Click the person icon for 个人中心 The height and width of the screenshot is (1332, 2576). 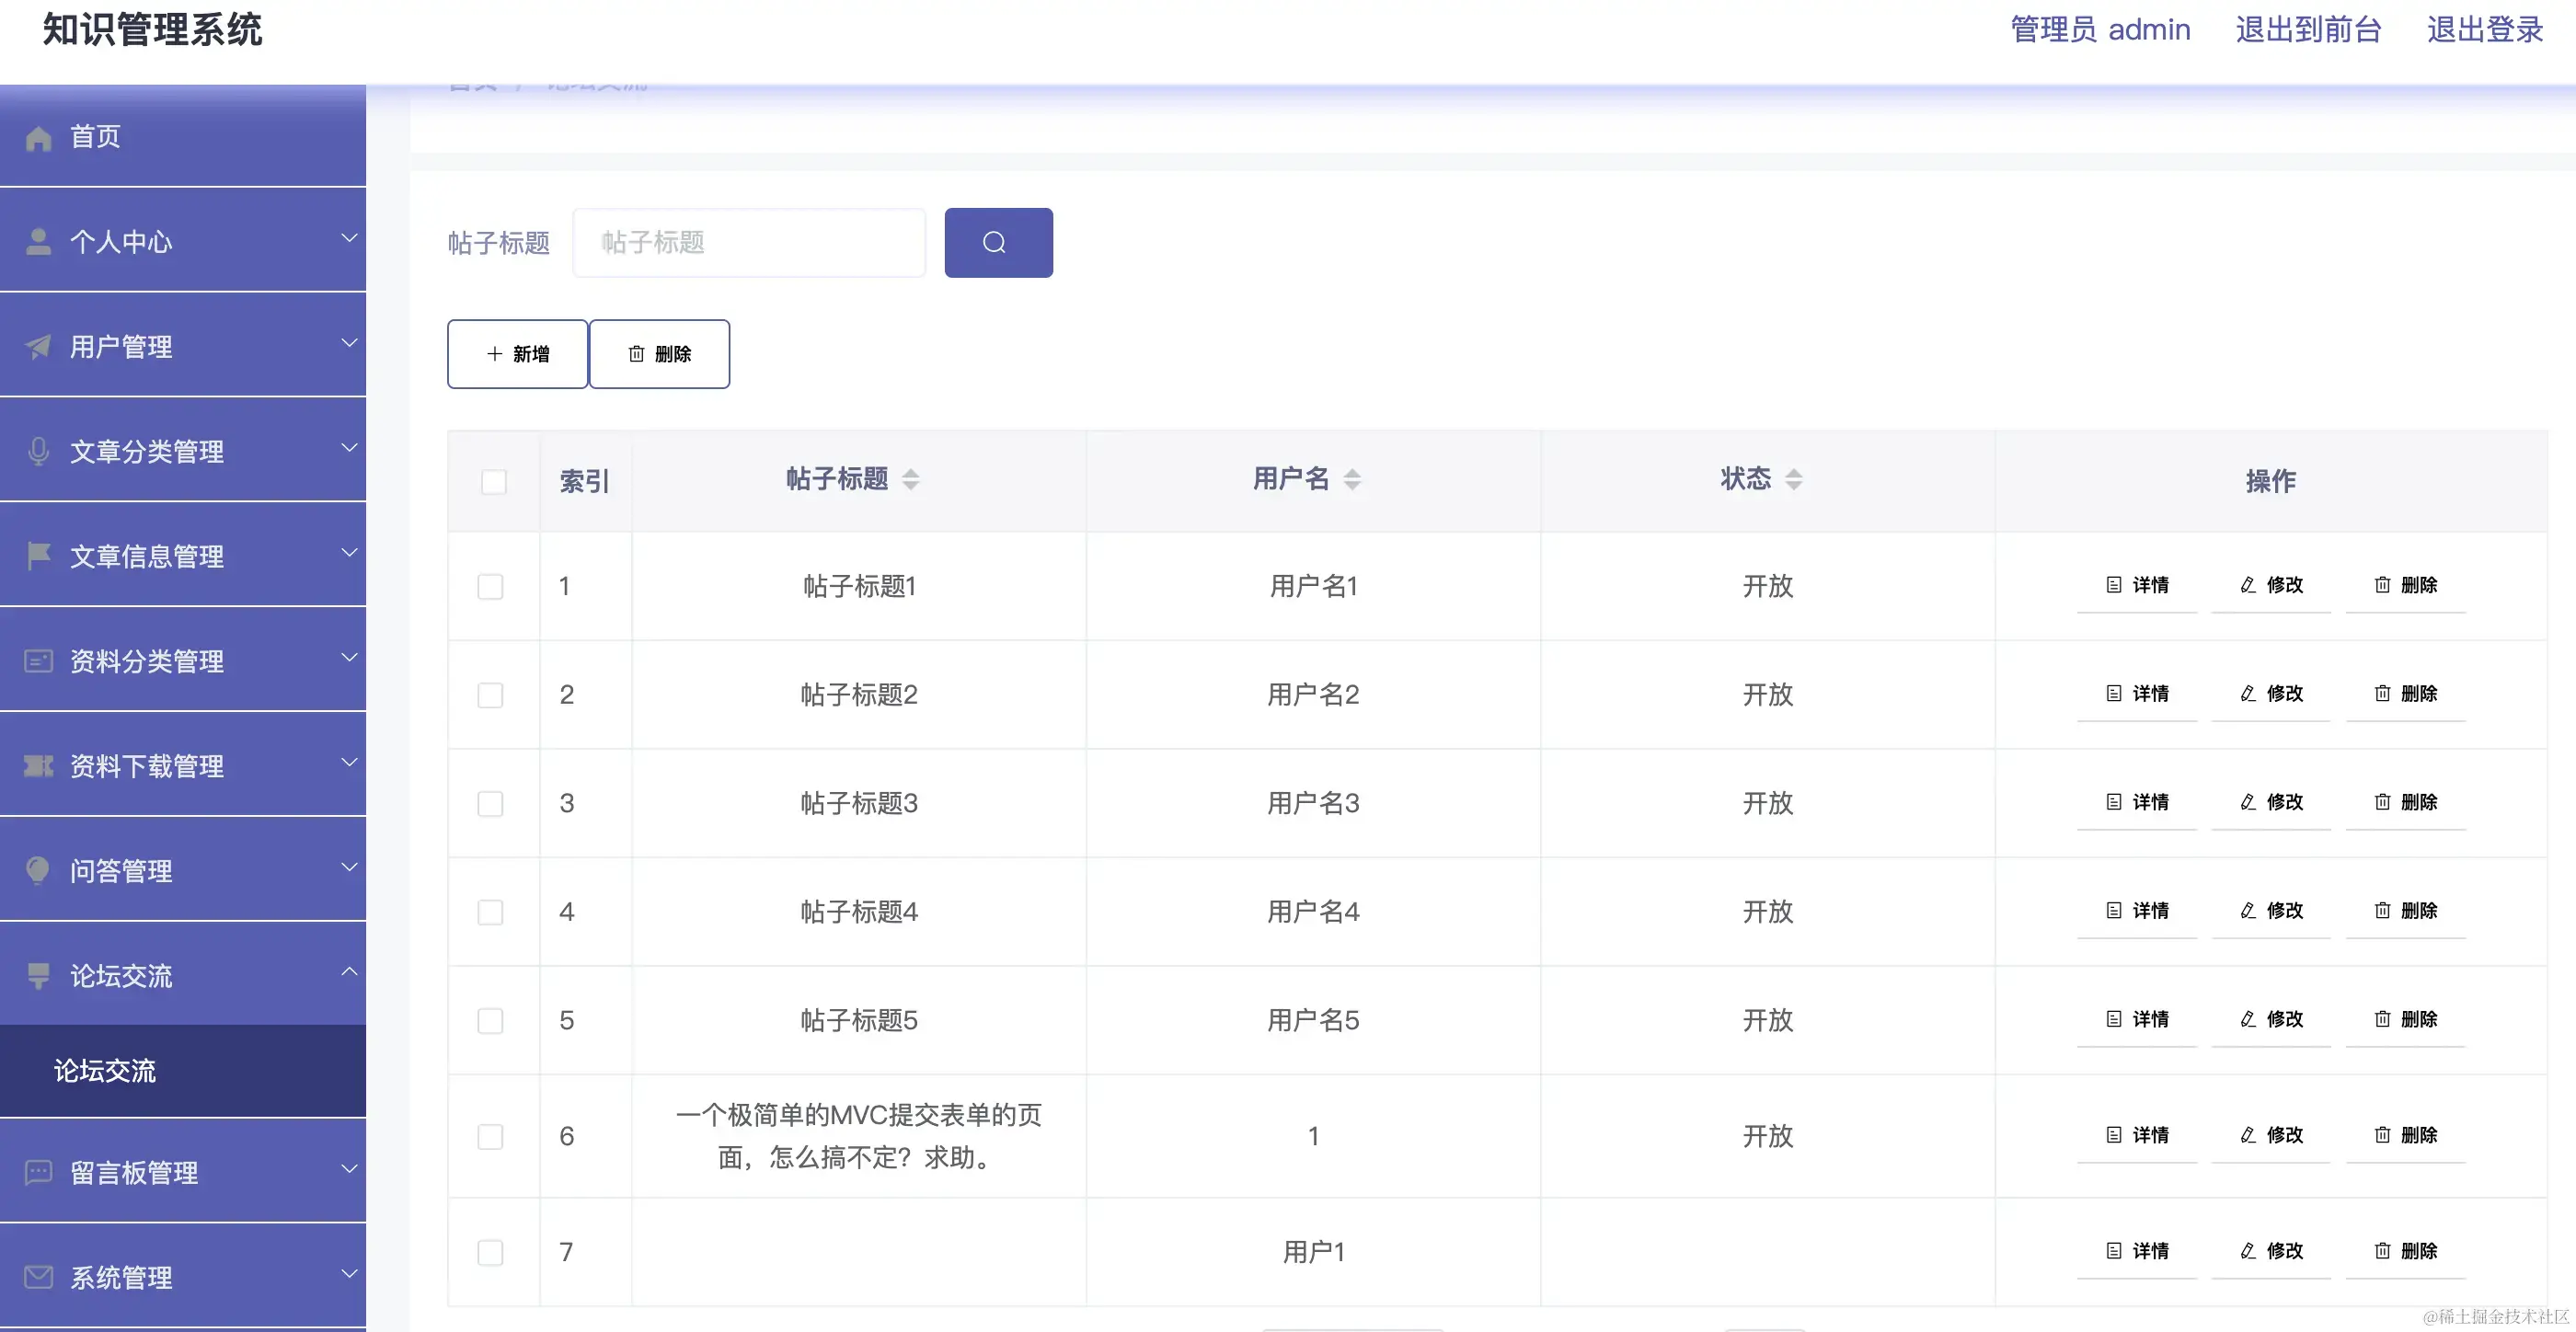[x=38, y=242]
